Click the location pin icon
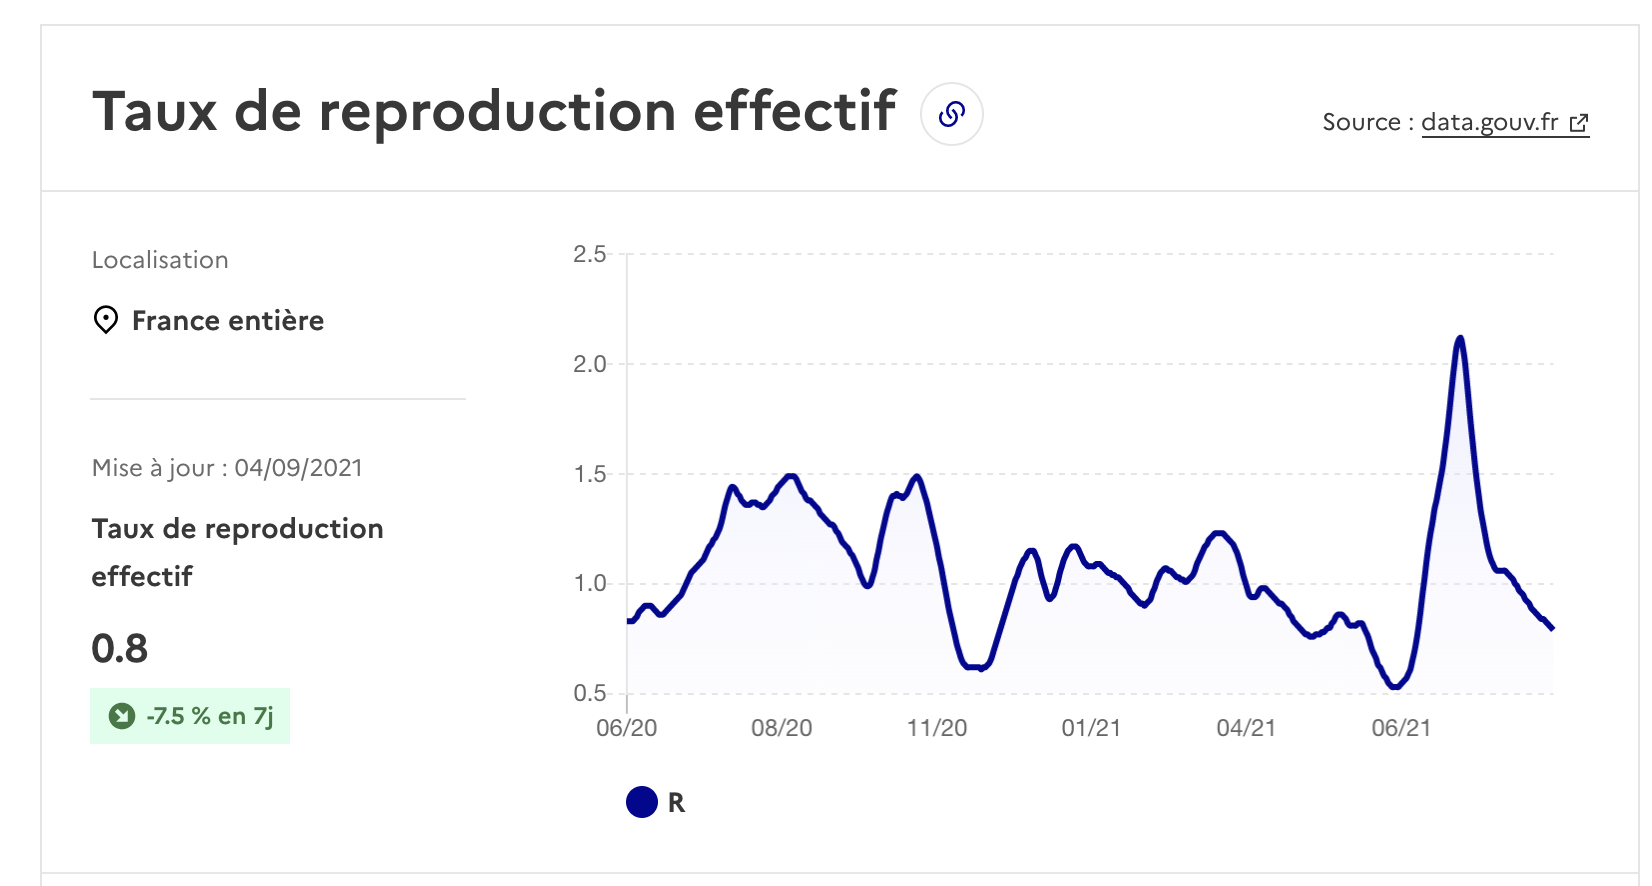 click(x=105, y=320)
